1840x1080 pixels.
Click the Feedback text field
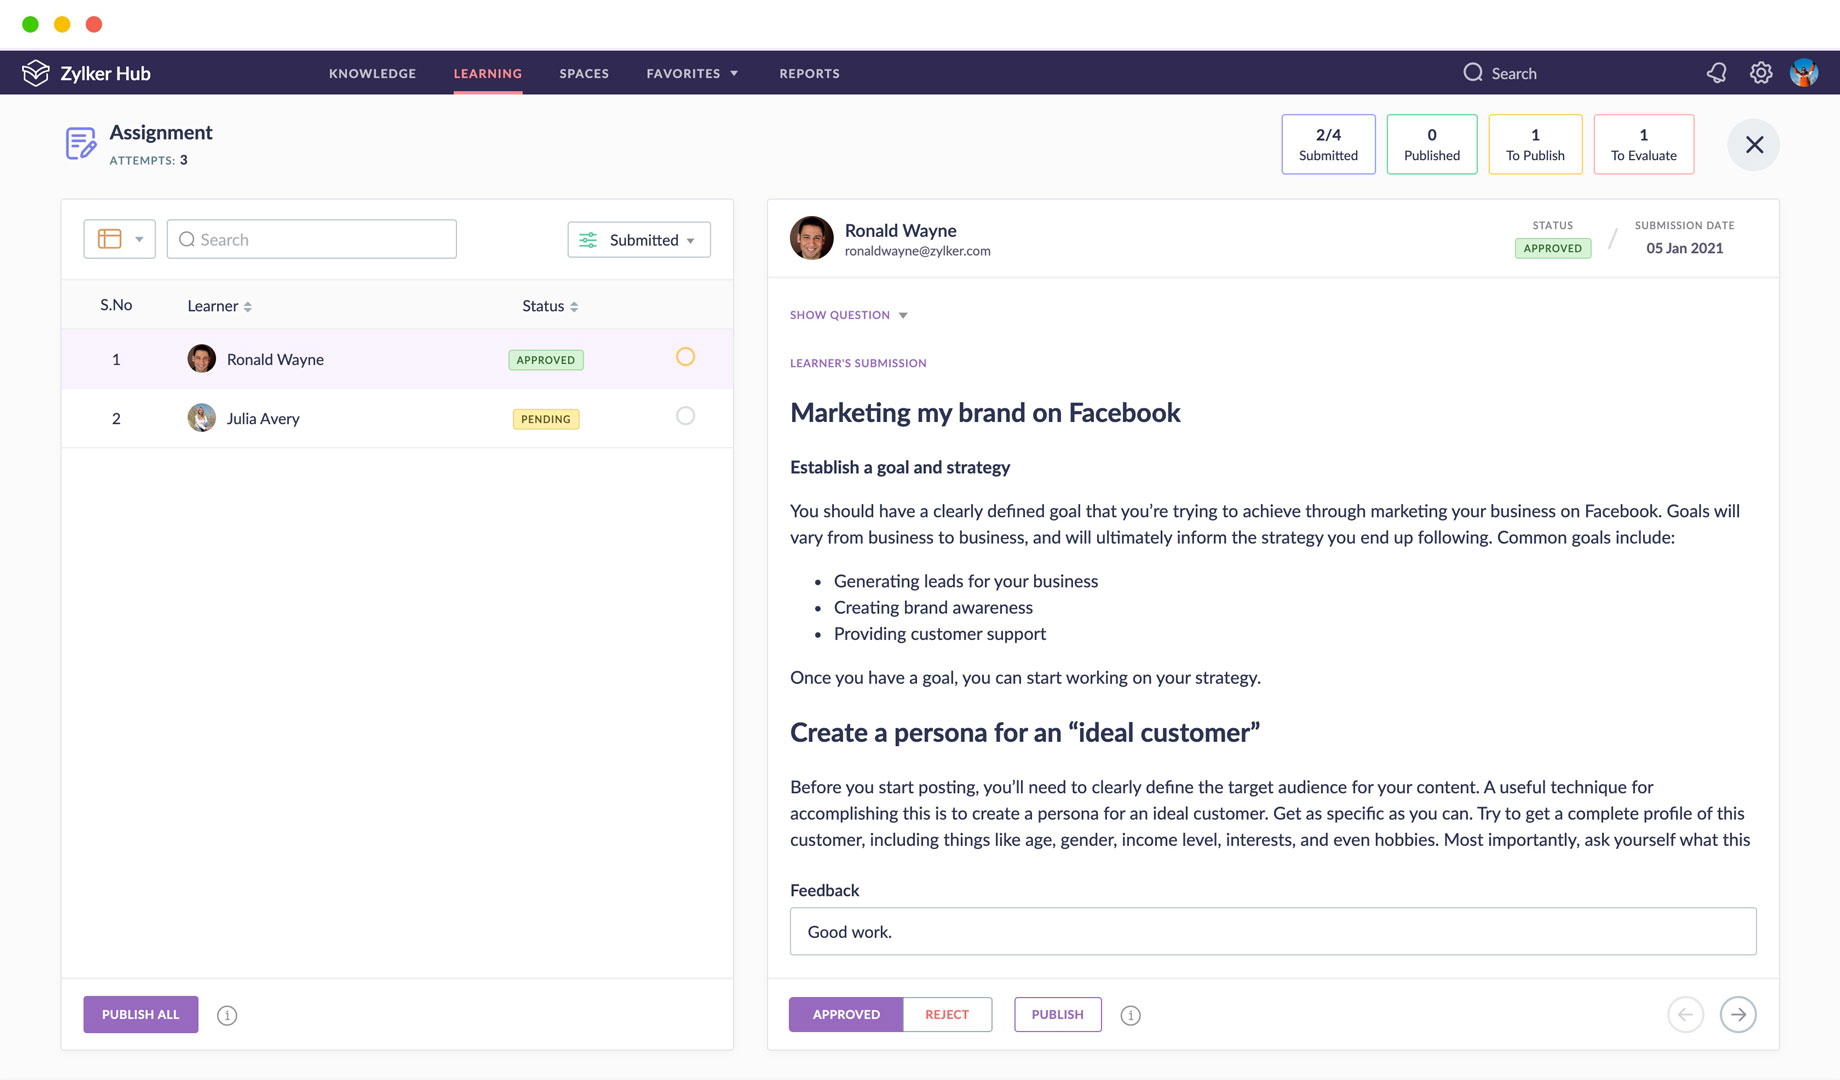click(x=1272, y=931)
